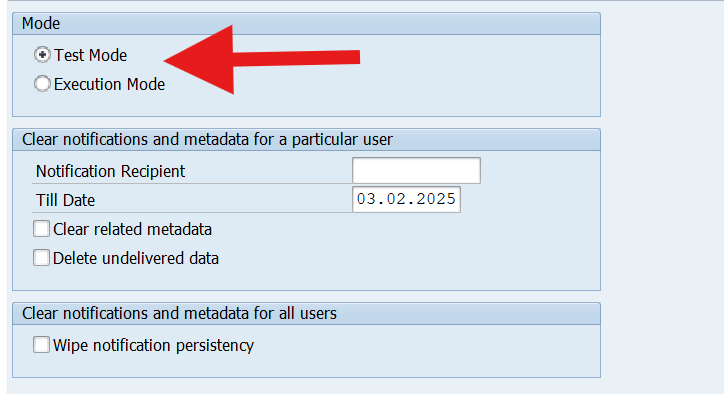This screenshot has width=724, height=394.
Task: Click the Execution Mode label text
Action: [109, 85]
